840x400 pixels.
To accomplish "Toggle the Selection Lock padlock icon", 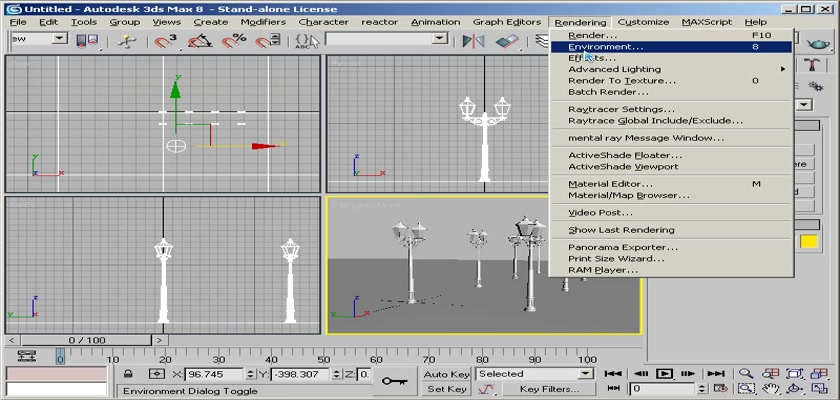I will pyautogui.click(x=128, y=374).
